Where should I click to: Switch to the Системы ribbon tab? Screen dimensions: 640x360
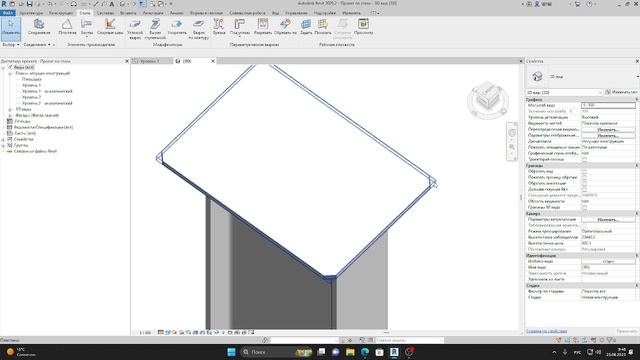[105, 13]
